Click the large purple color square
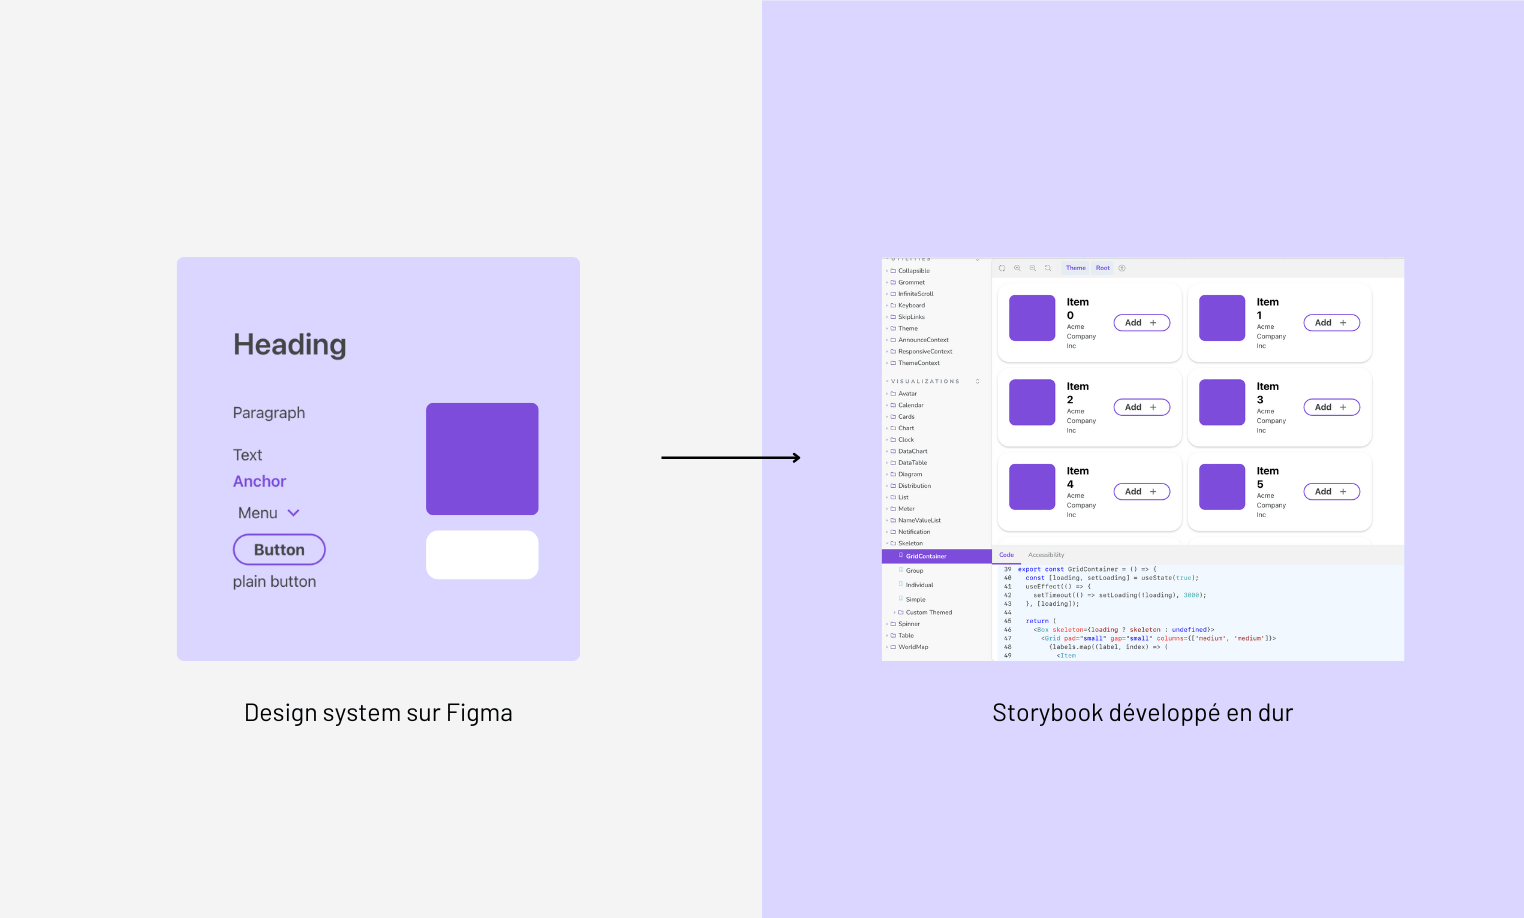The width and height of the screenshot is (1524, 918). [482, 459]
